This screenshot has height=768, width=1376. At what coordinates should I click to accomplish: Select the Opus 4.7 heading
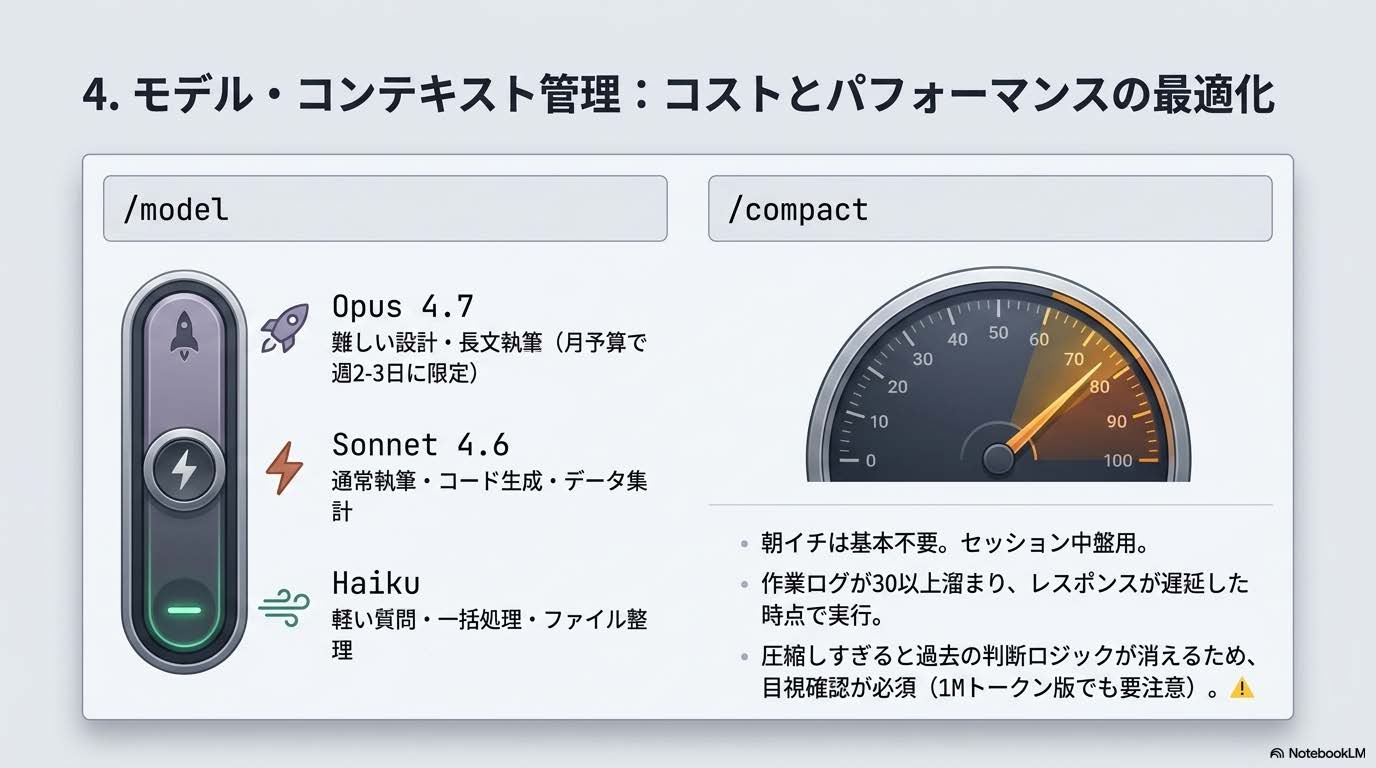tap(402, 305)
